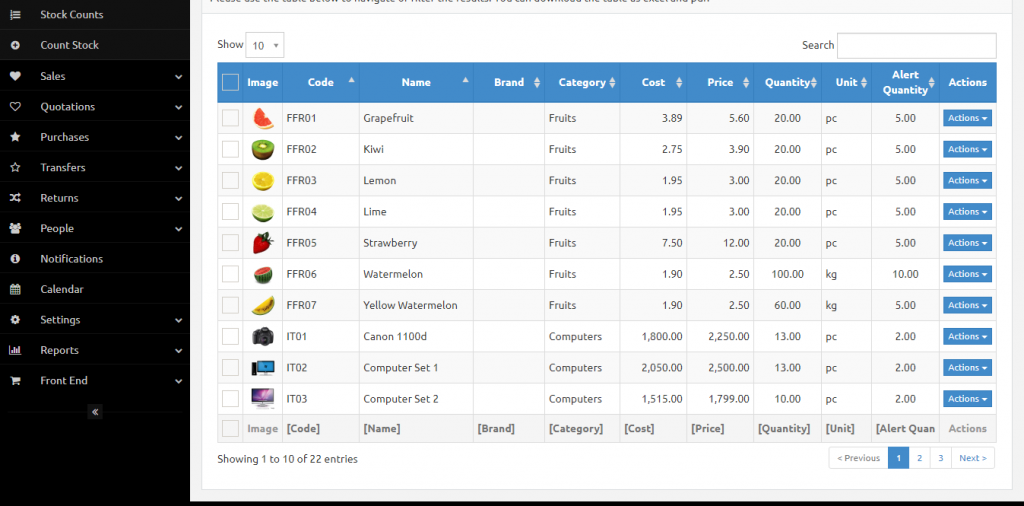Expand the Sales menu chevron

178,76
